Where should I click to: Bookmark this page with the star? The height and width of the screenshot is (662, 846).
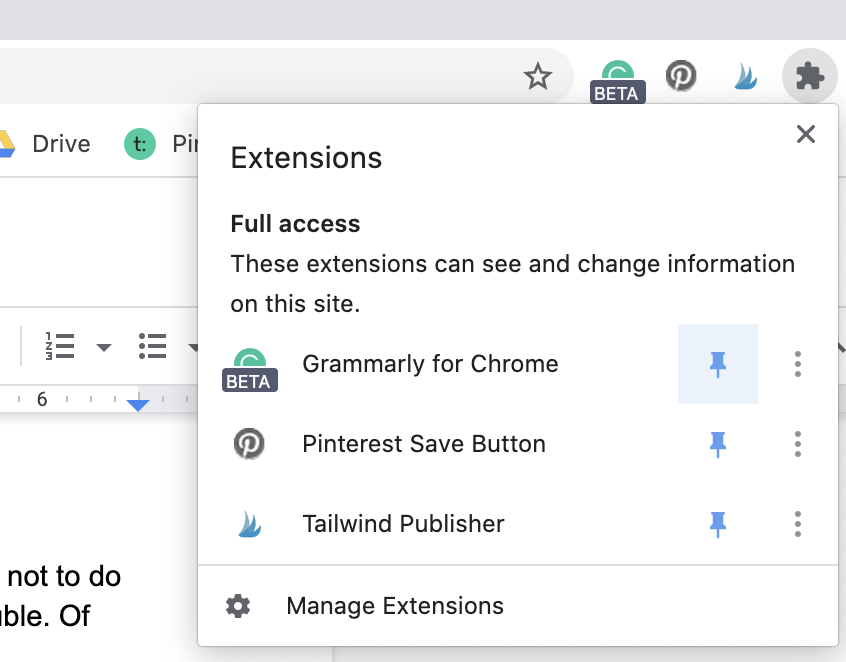(538, 75)
